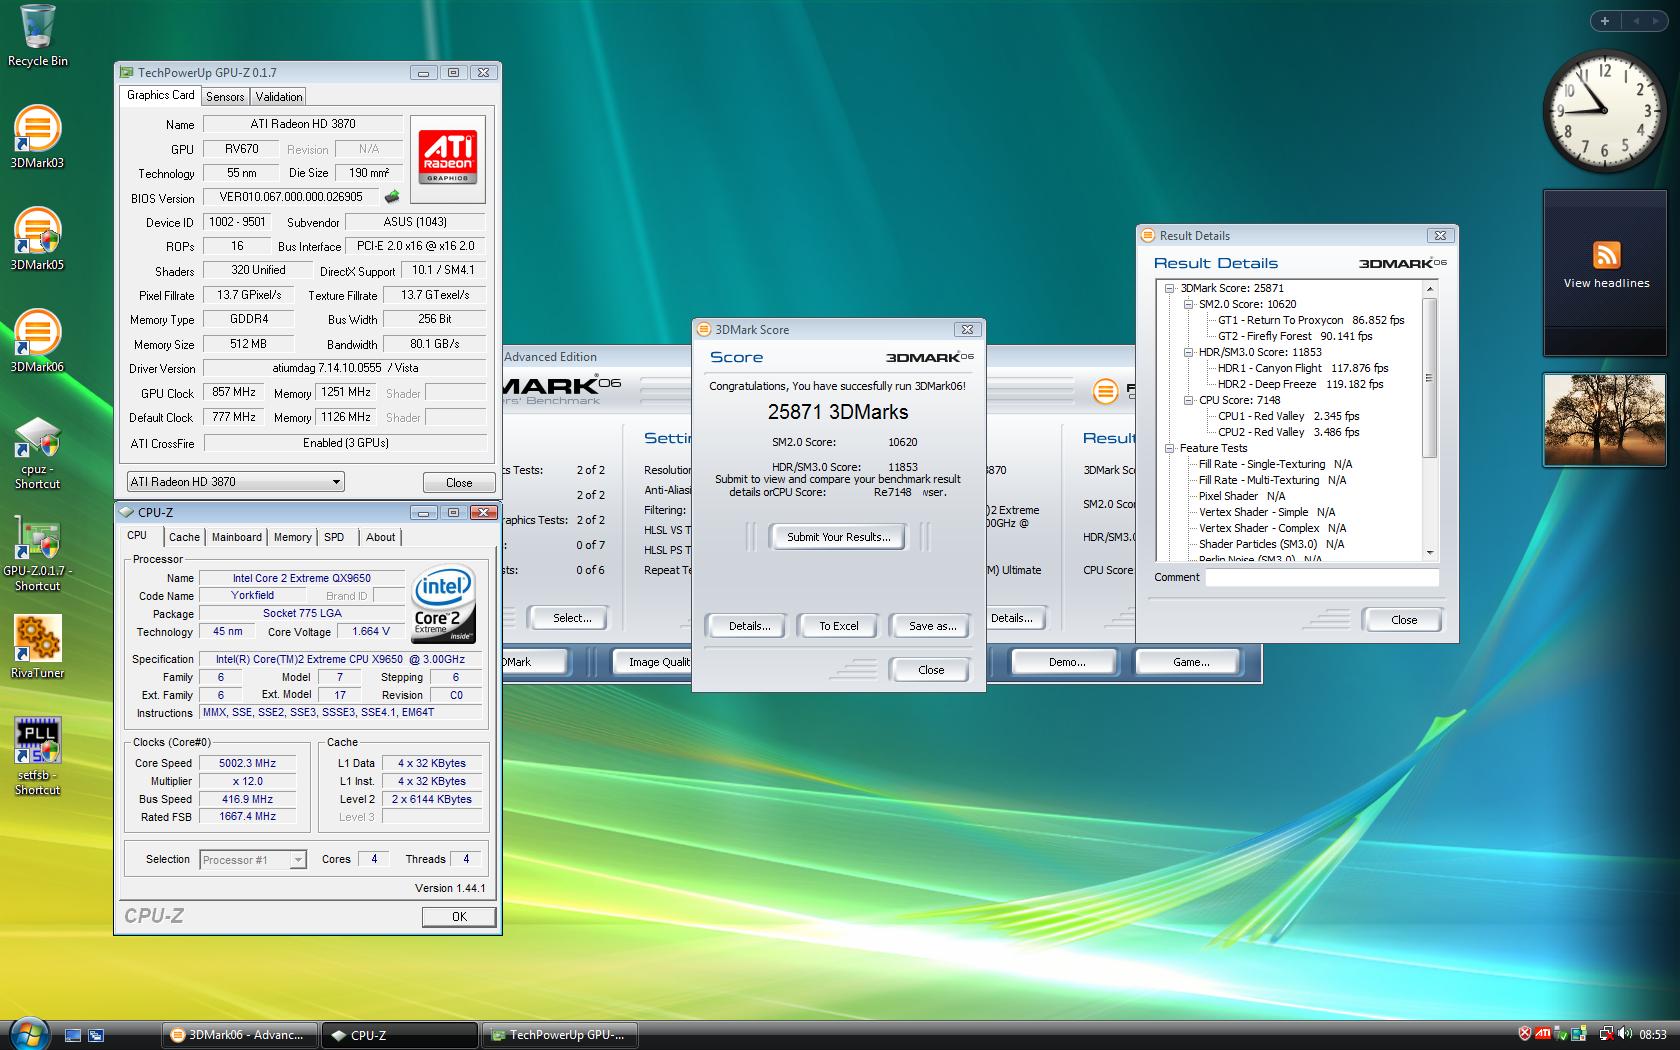1680x1050 pixels.
Task: Switch to the Mainboard tab in CPU-Z
Action: point(237,537)
